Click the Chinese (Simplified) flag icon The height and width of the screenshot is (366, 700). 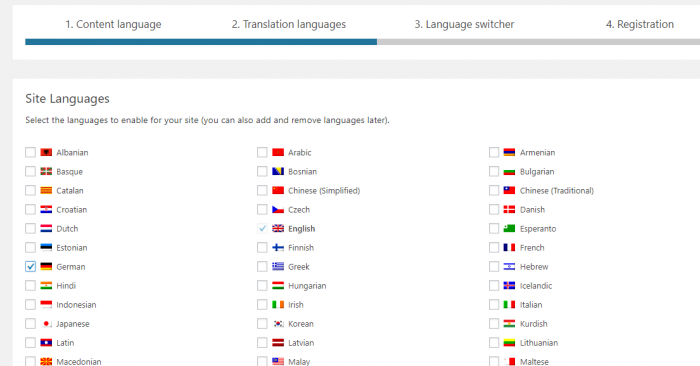(278, 191)
